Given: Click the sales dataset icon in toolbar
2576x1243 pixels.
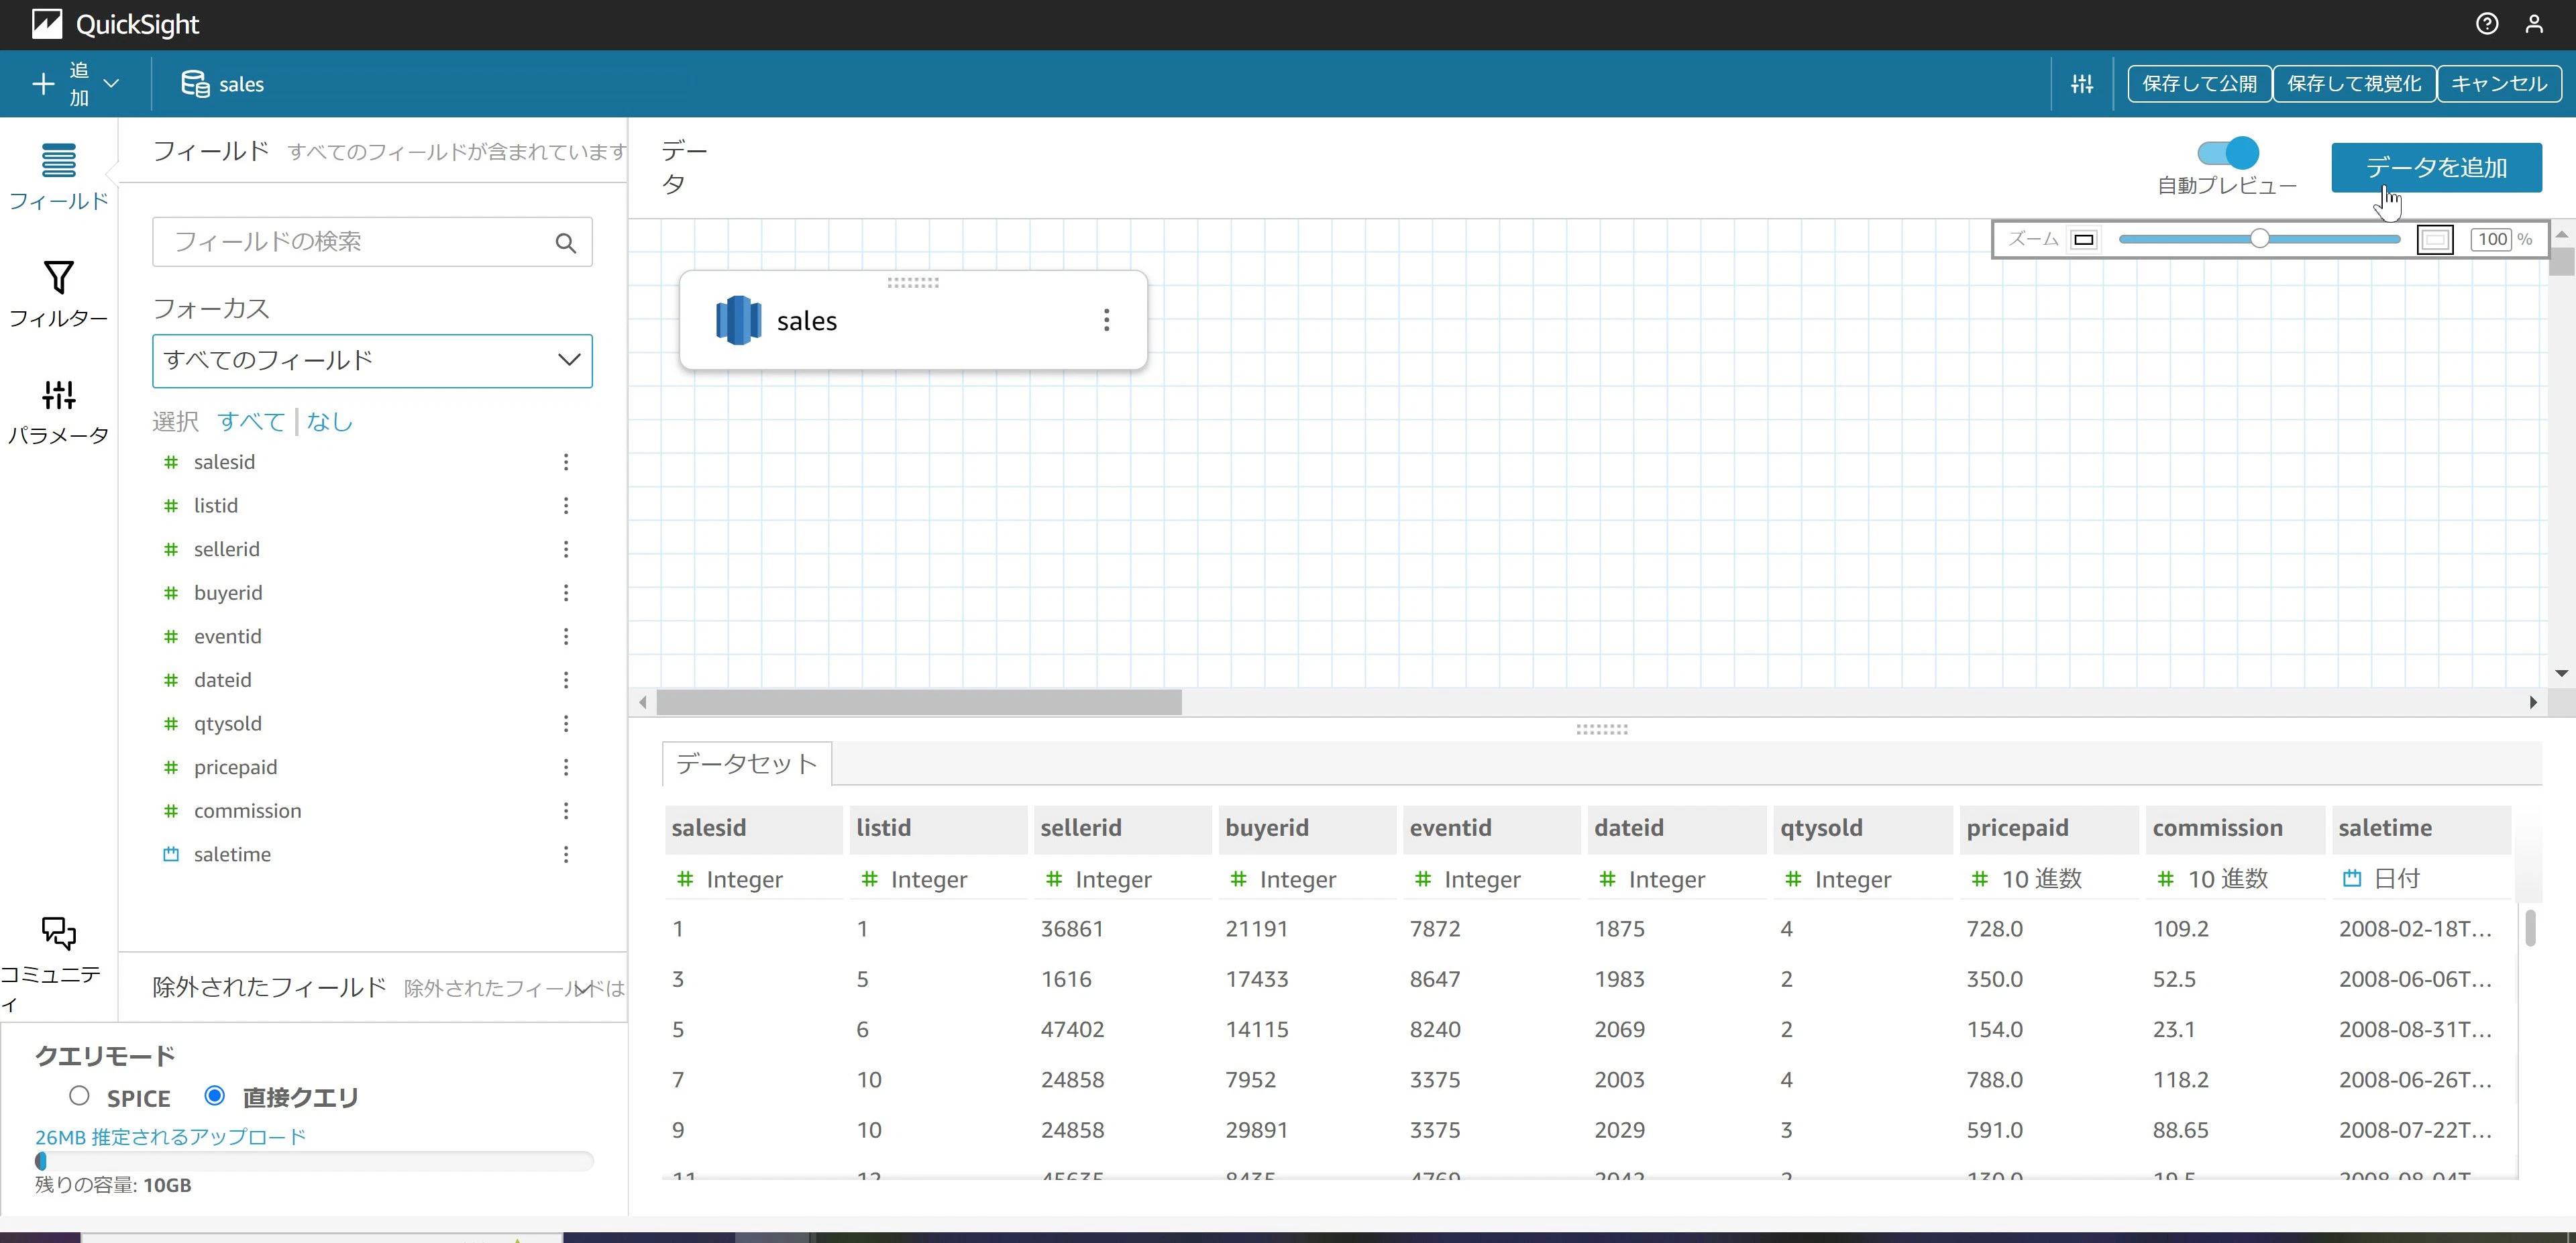Looking at the screenshot, I should [195, 84].
